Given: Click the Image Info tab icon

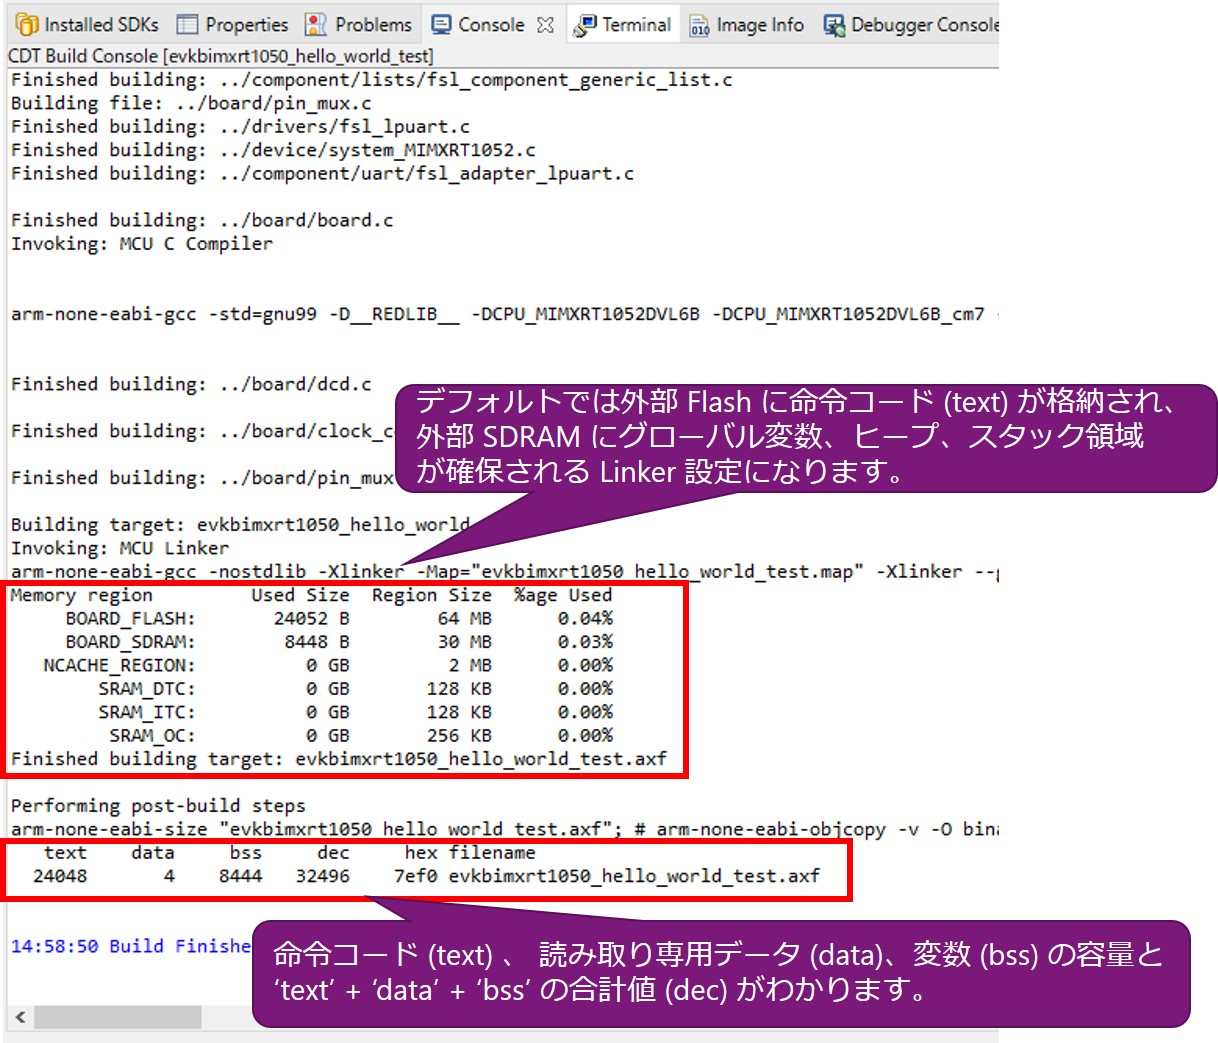Looking at the screenshot, I should [699, 25].
